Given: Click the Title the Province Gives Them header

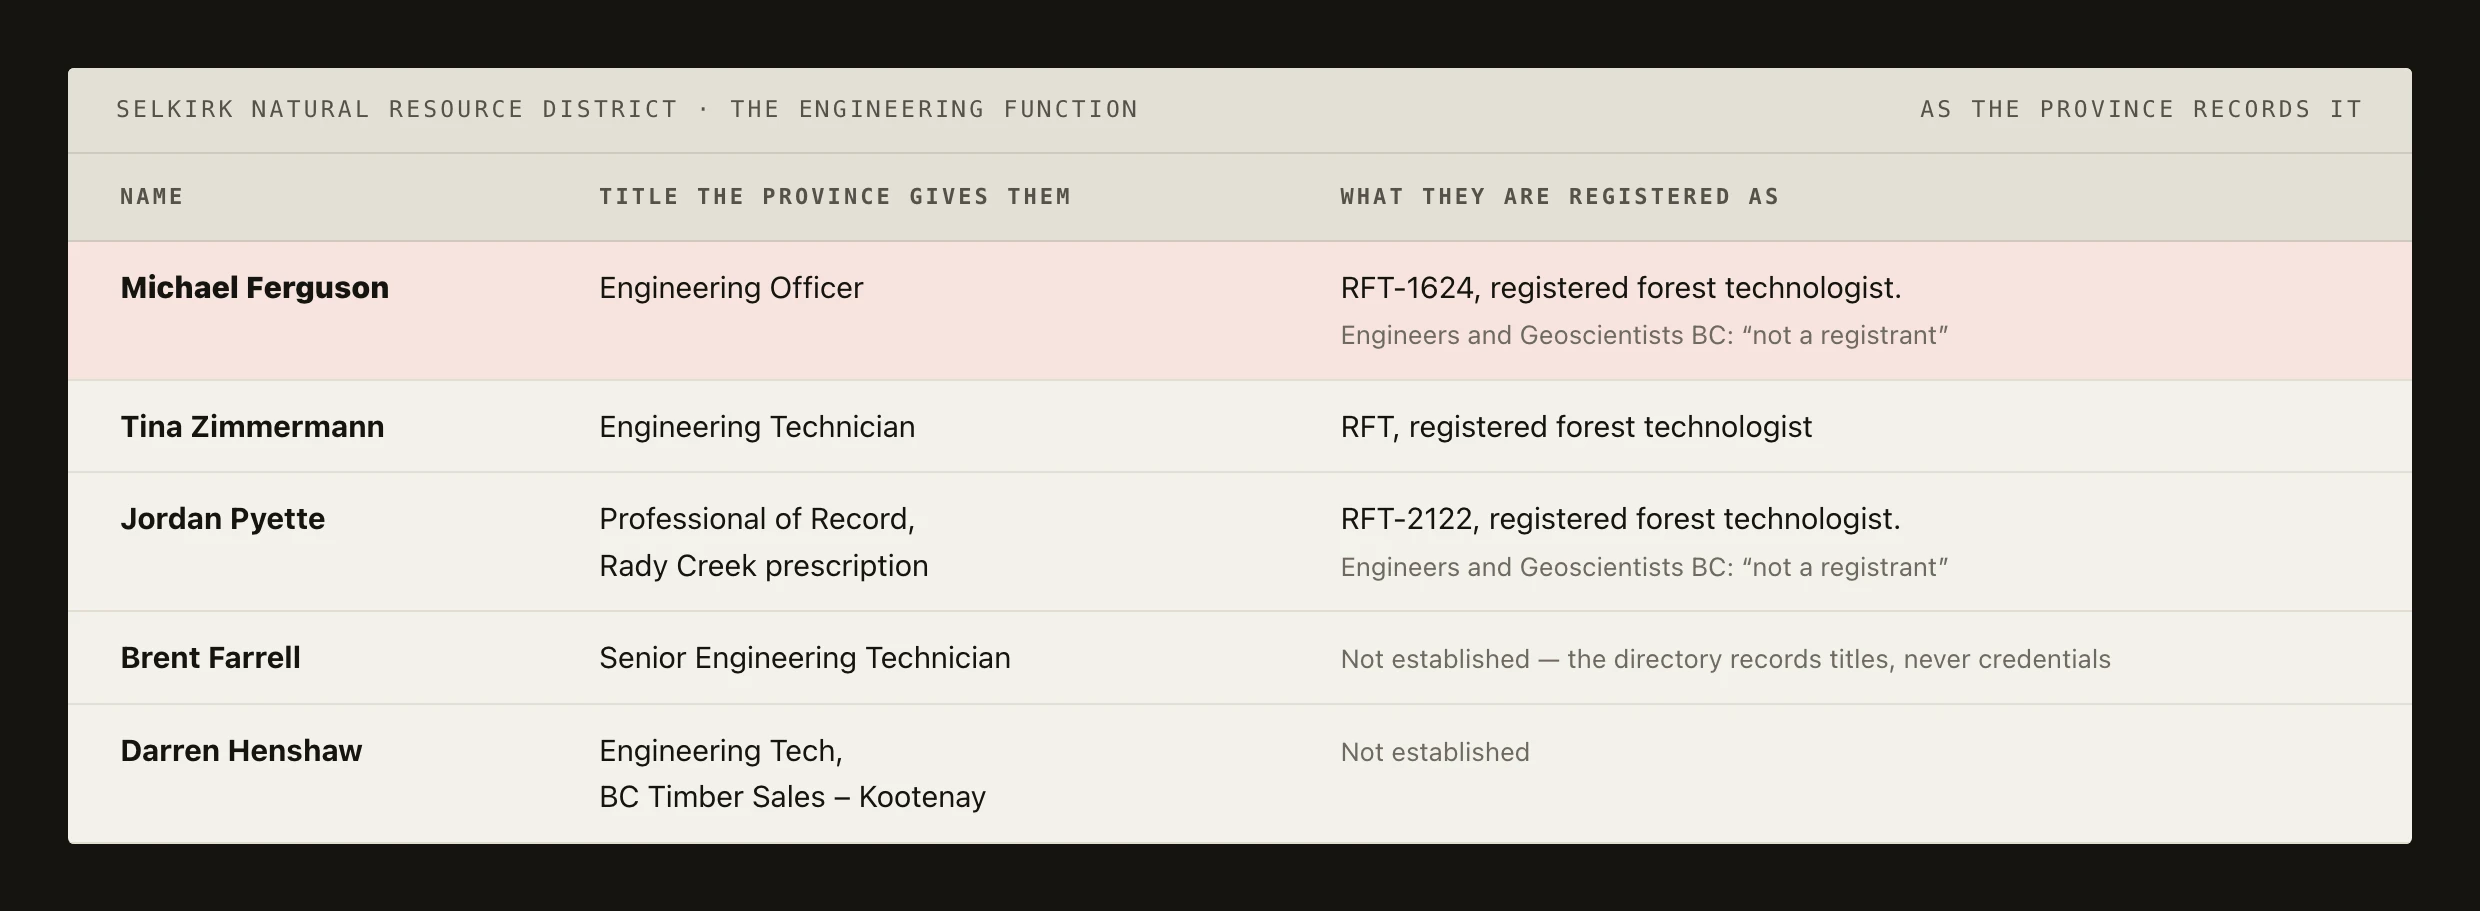Looking at the screenshot, I should coord(835,197).
